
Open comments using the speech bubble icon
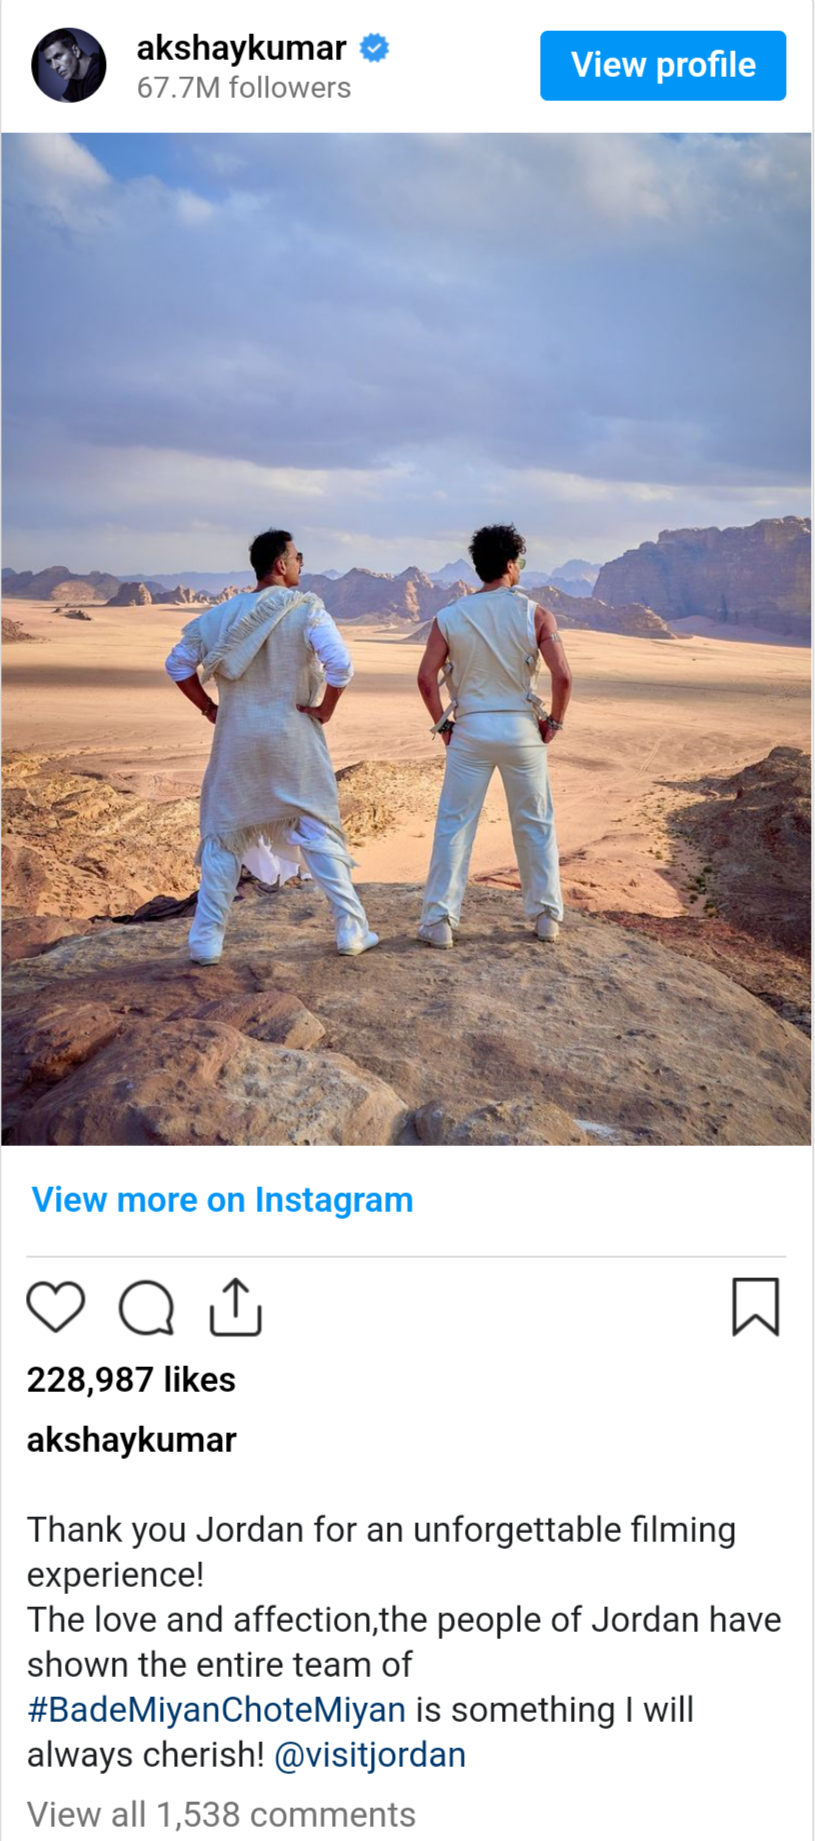tap(146, 1307)
